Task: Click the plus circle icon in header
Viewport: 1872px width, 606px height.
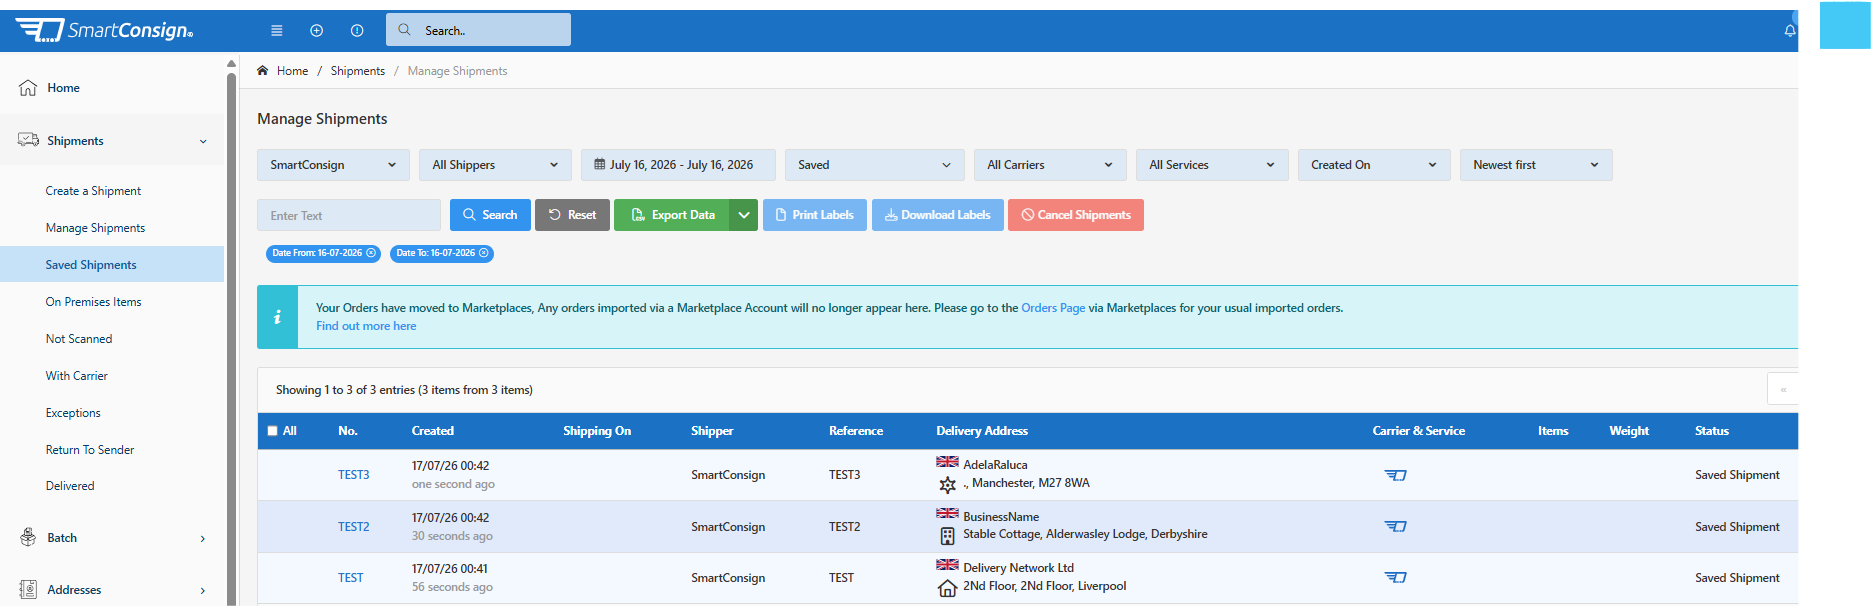Action: 317,31
